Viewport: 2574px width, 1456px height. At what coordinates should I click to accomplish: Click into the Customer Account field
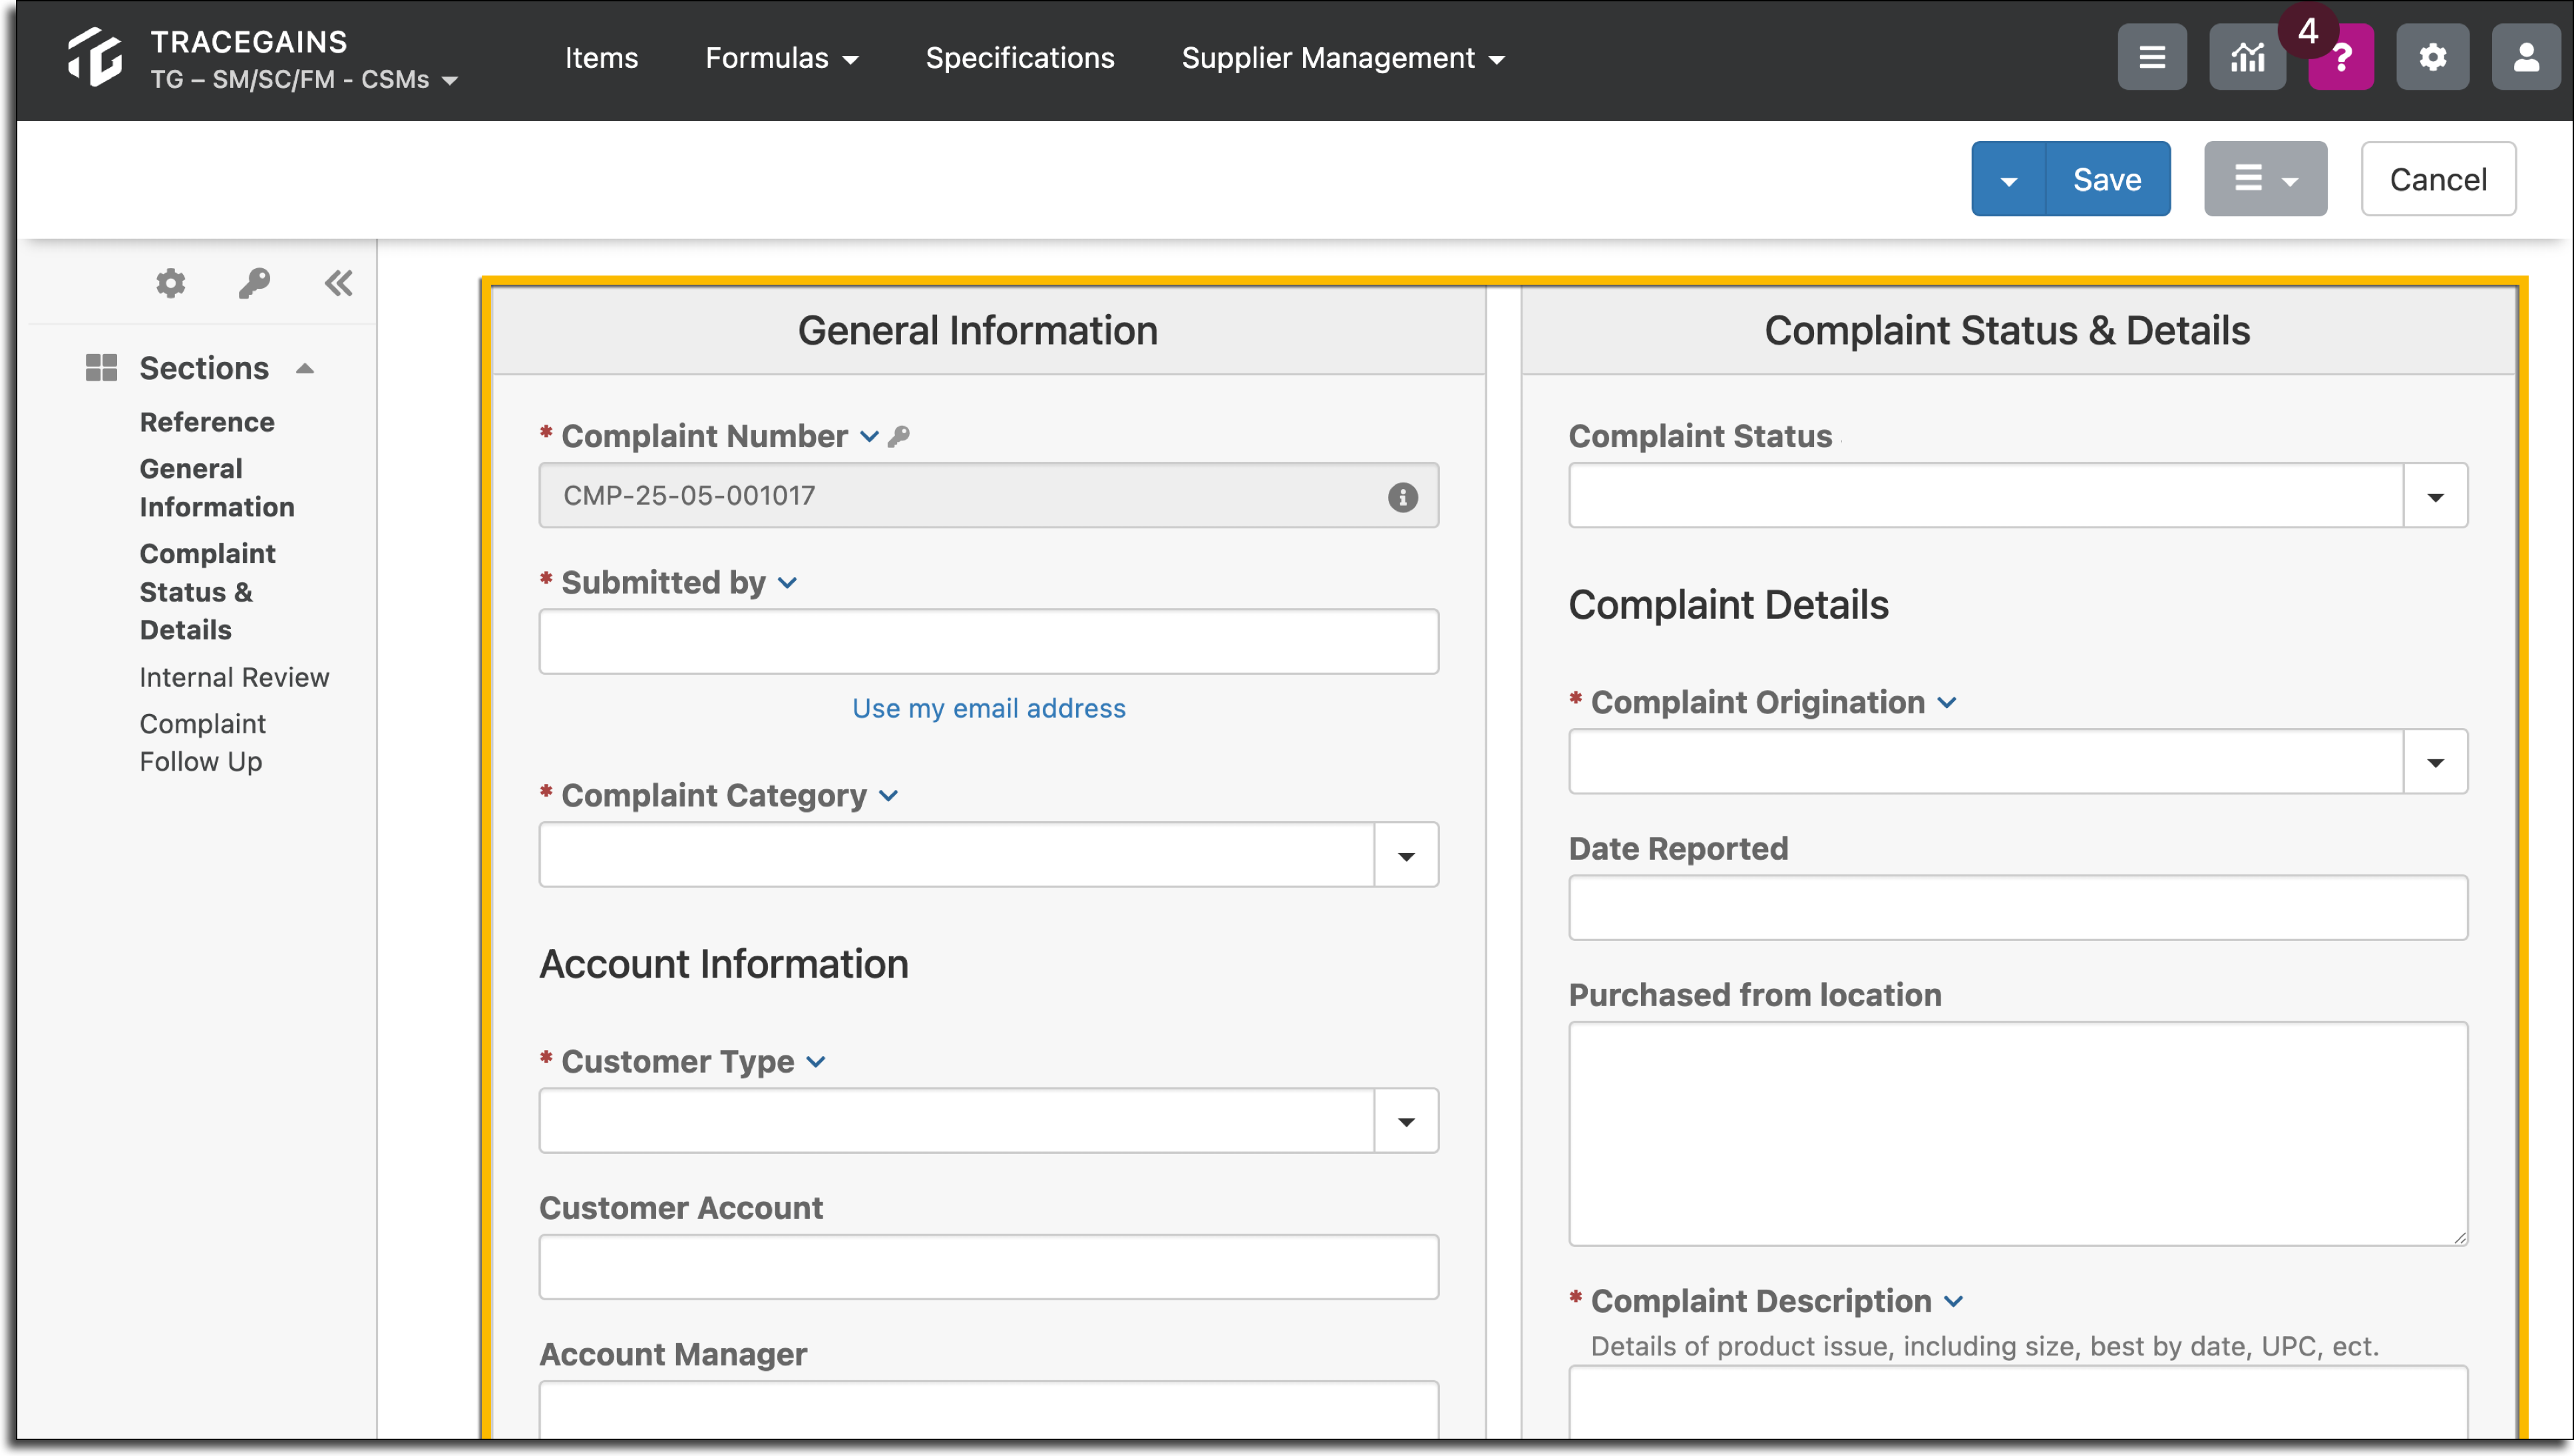coord(989,1268)
